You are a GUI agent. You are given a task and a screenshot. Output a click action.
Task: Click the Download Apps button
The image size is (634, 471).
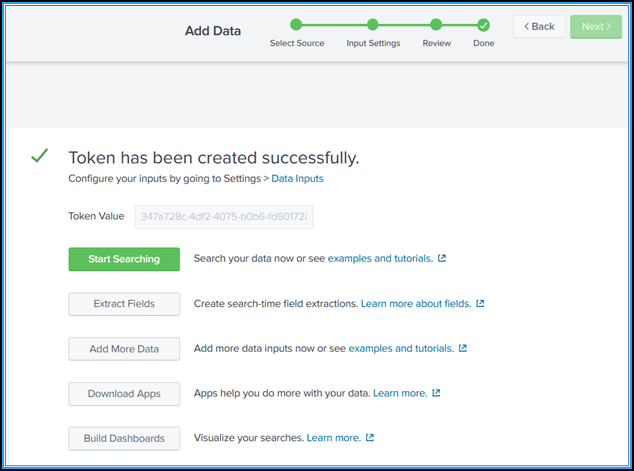click(124, 394)
